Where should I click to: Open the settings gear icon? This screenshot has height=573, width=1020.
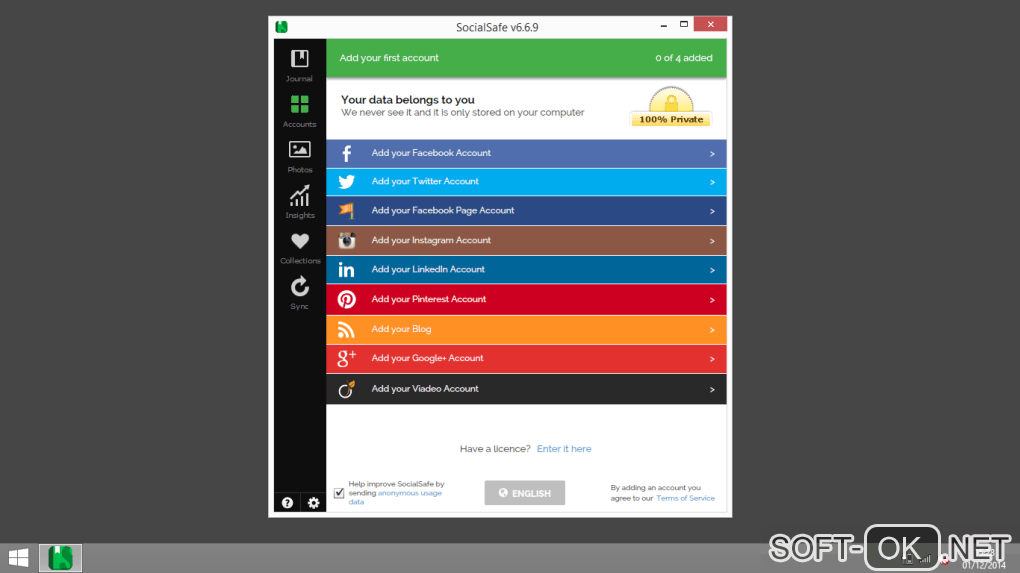coord(314,503)
